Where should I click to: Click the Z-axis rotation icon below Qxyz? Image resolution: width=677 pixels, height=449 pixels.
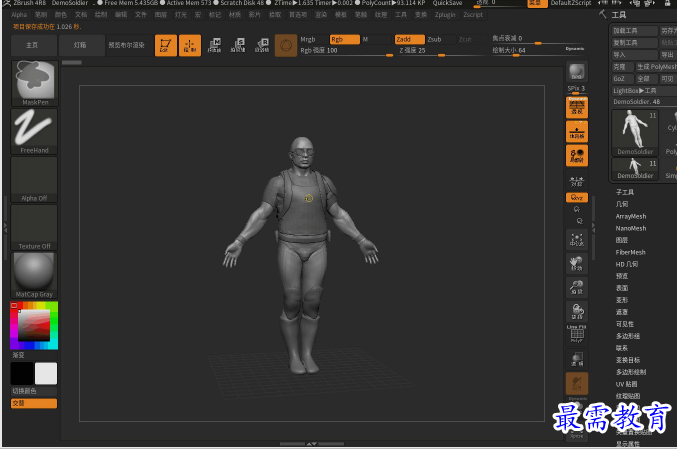(579, 221)
